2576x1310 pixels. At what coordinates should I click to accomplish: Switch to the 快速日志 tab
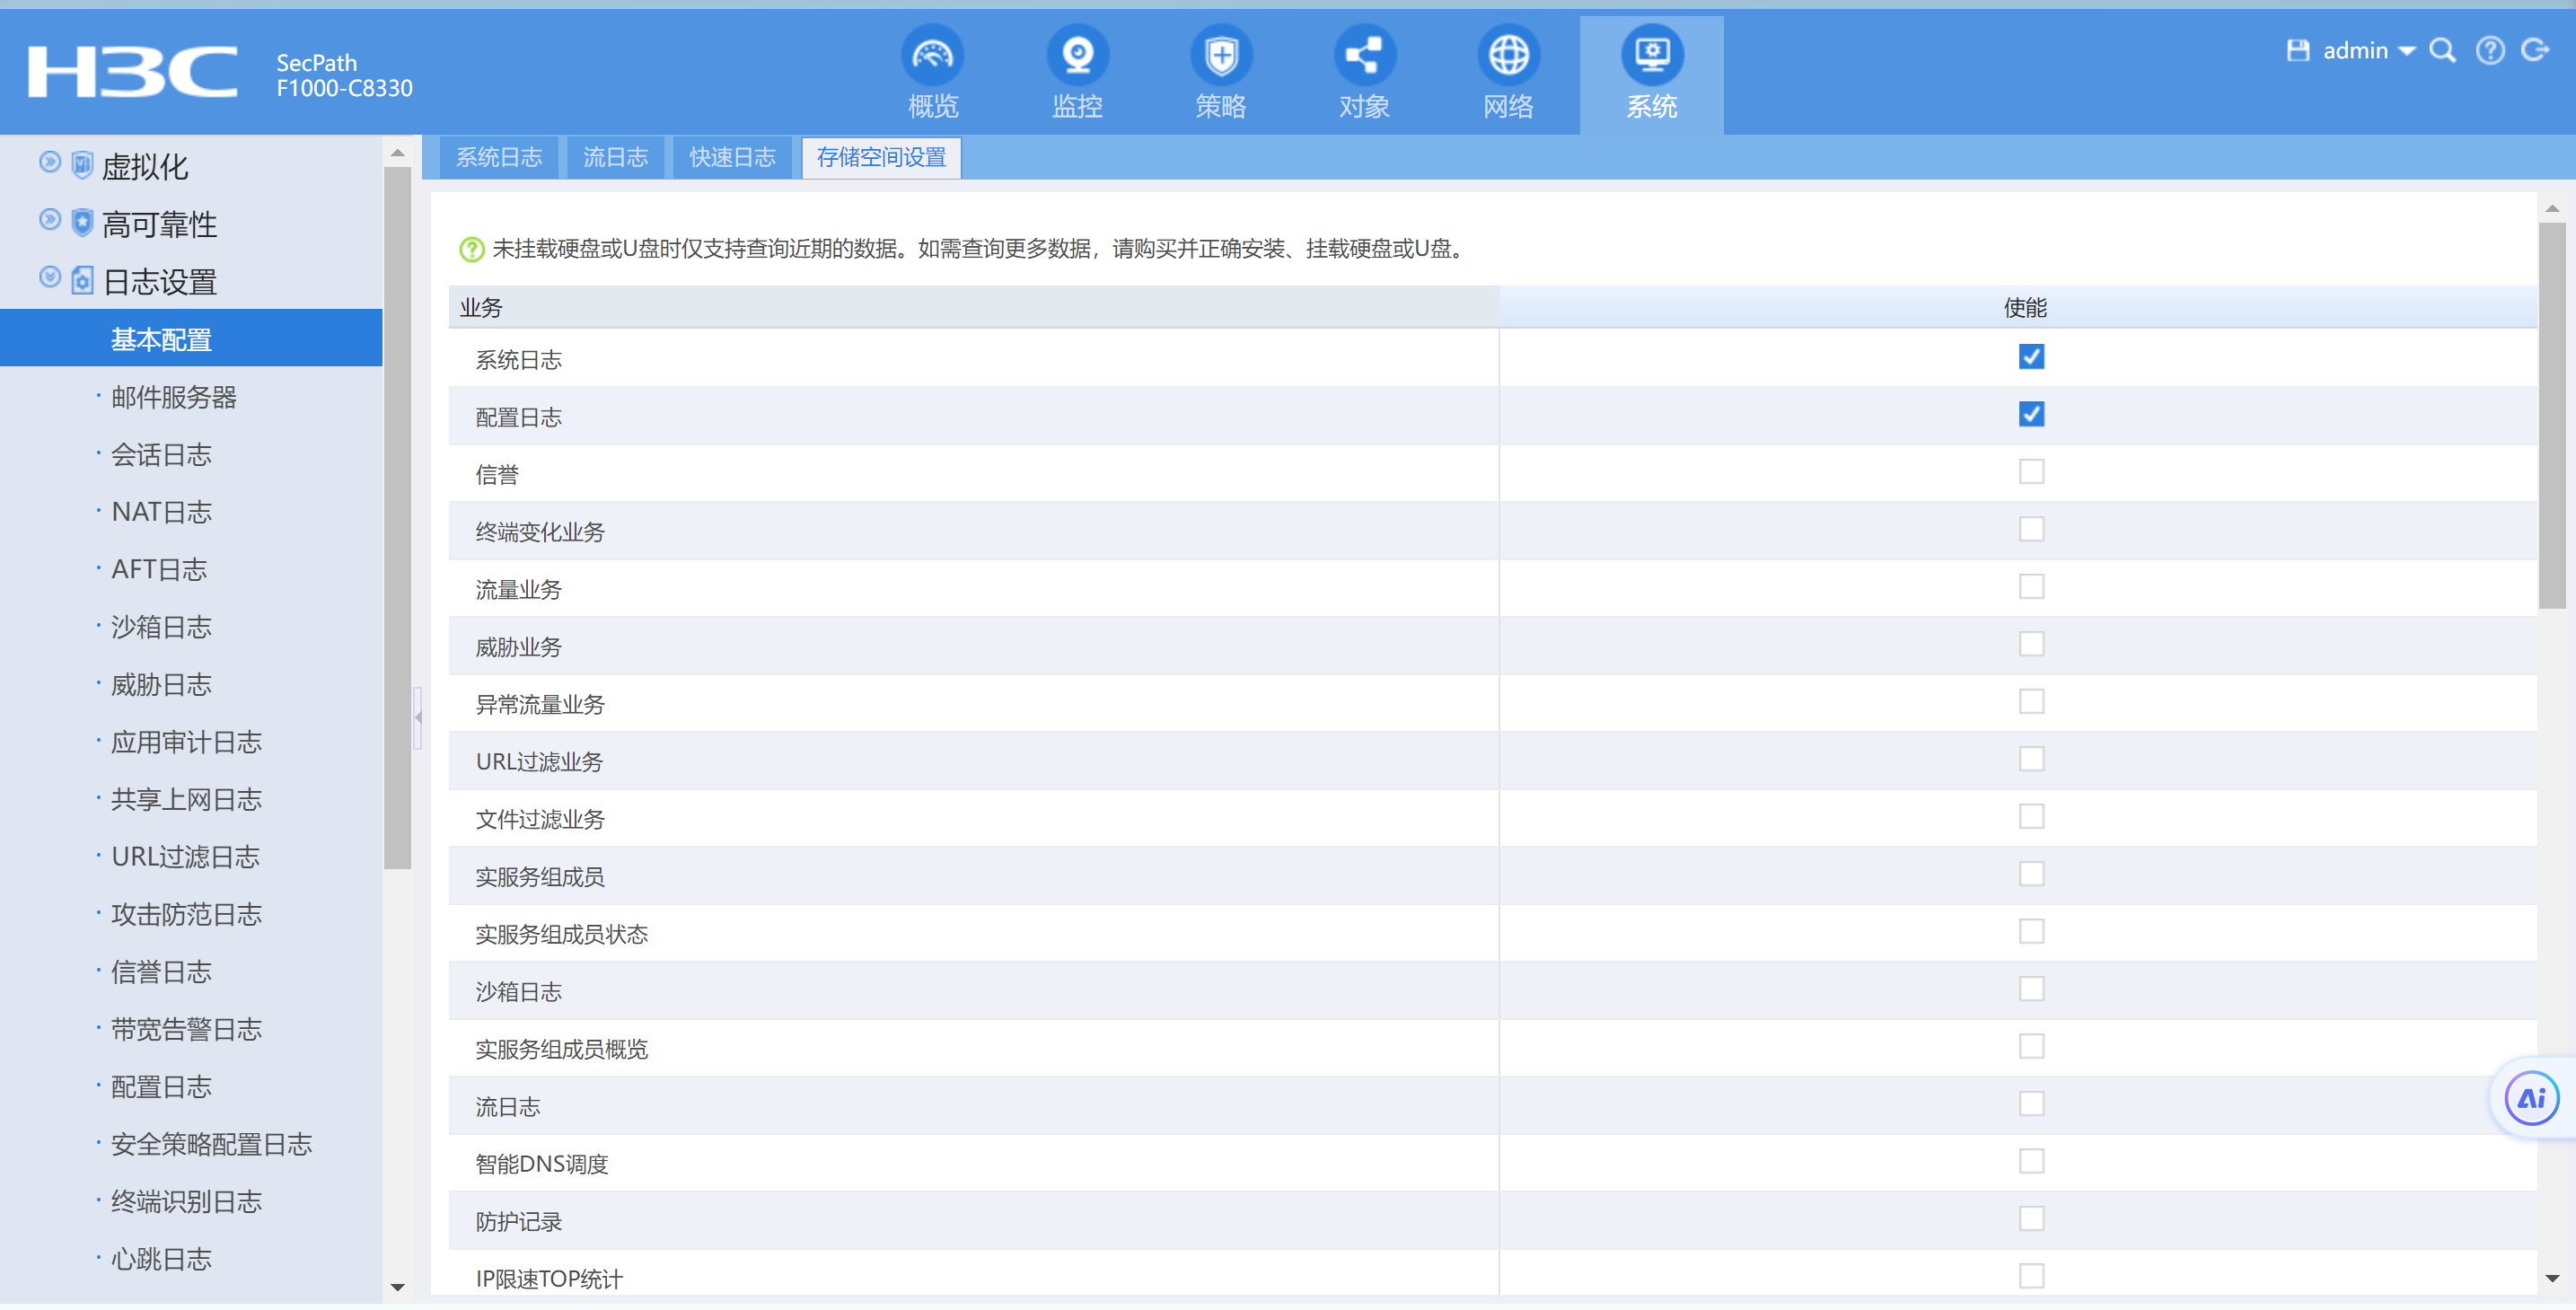click(732, 158)
